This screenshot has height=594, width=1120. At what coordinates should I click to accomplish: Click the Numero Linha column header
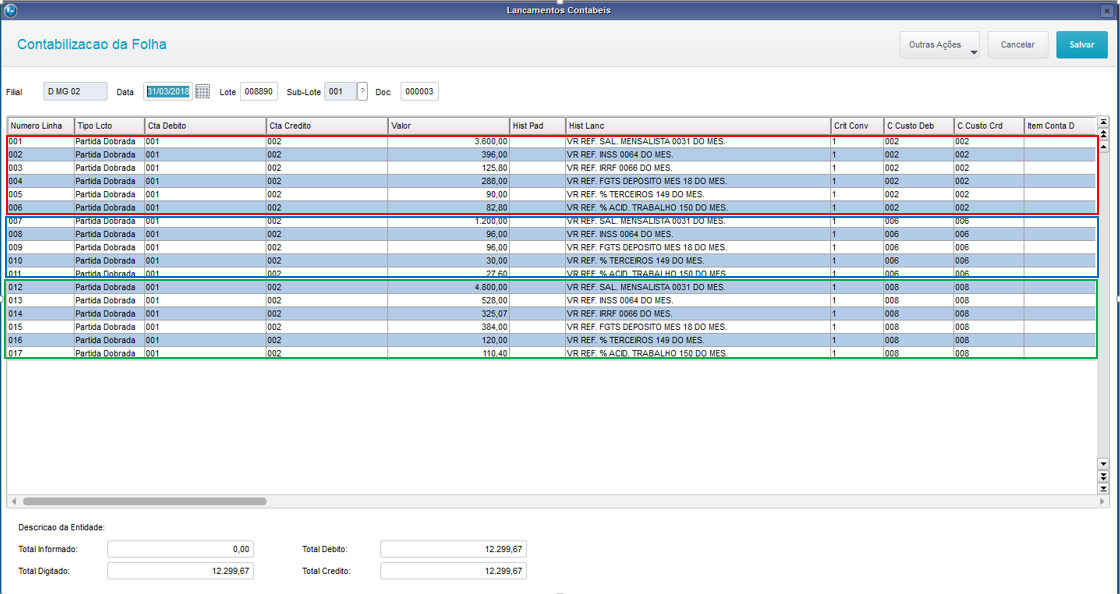pos(41,126)
